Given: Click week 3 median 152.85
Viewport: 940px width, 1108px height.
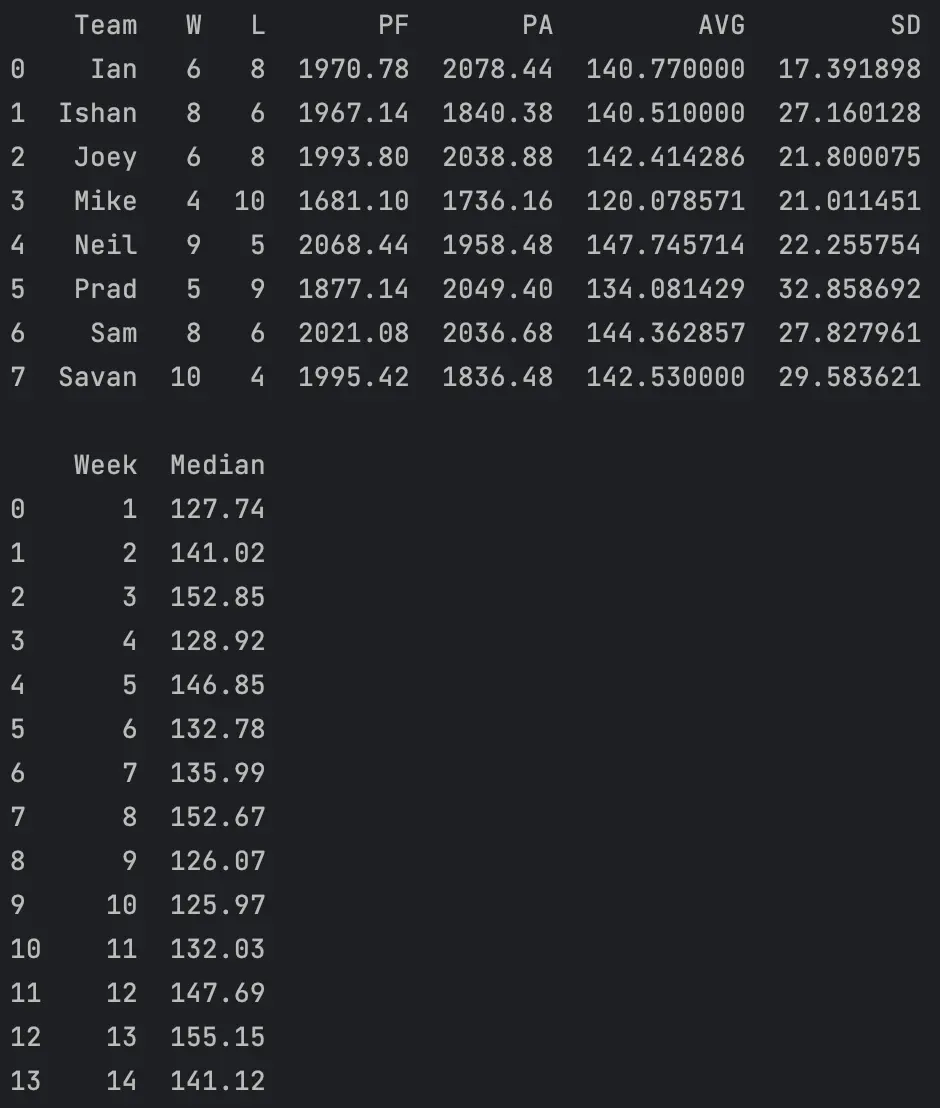Looking at the screenshot, I should tap(218, 597).
